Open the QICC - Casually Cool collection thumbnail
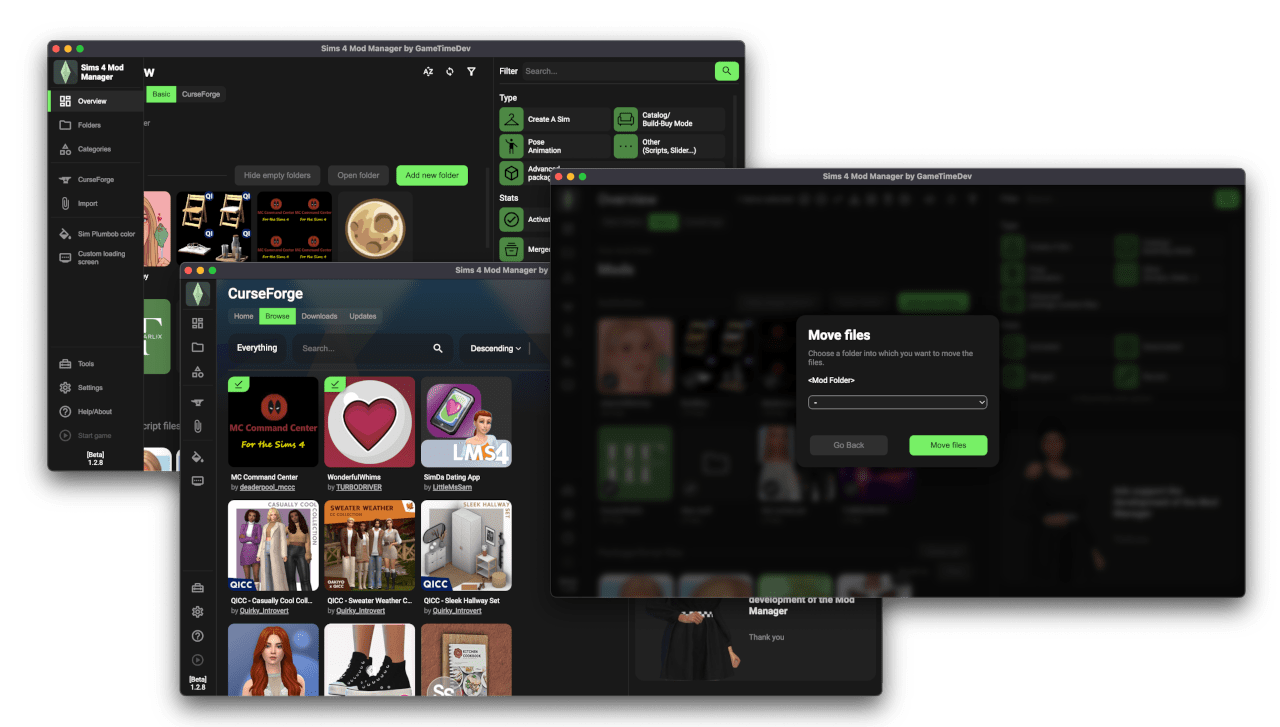 click(273, 546)
